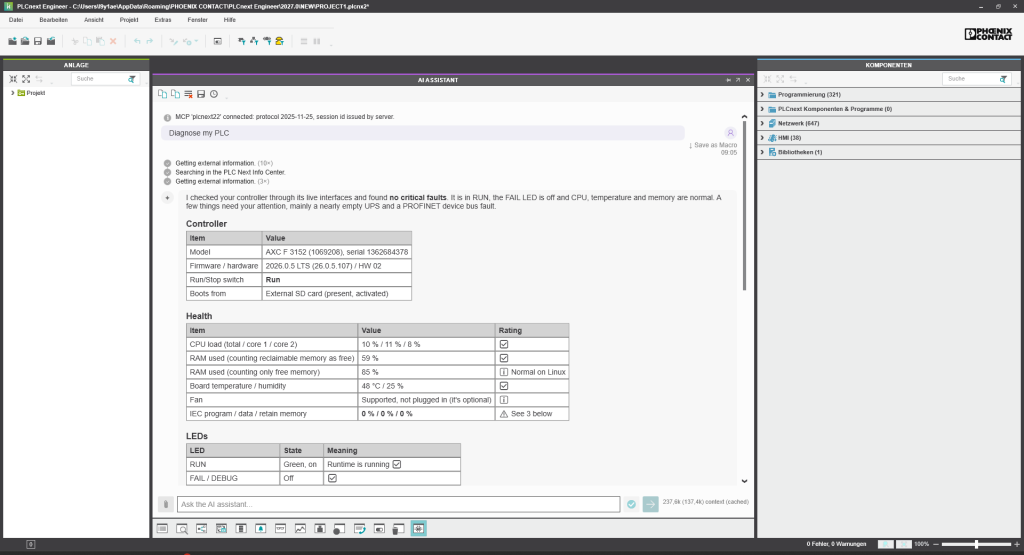Click the plus zoom-in button in status bar
Screen dimensions: 1024x555
tap(1017, 544)
